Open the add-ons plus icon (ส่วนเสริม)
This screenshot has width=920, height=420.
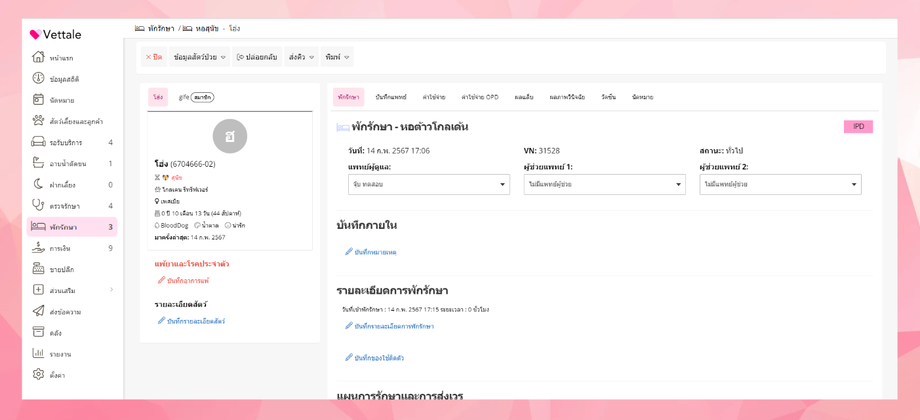[x=38, y=290]
